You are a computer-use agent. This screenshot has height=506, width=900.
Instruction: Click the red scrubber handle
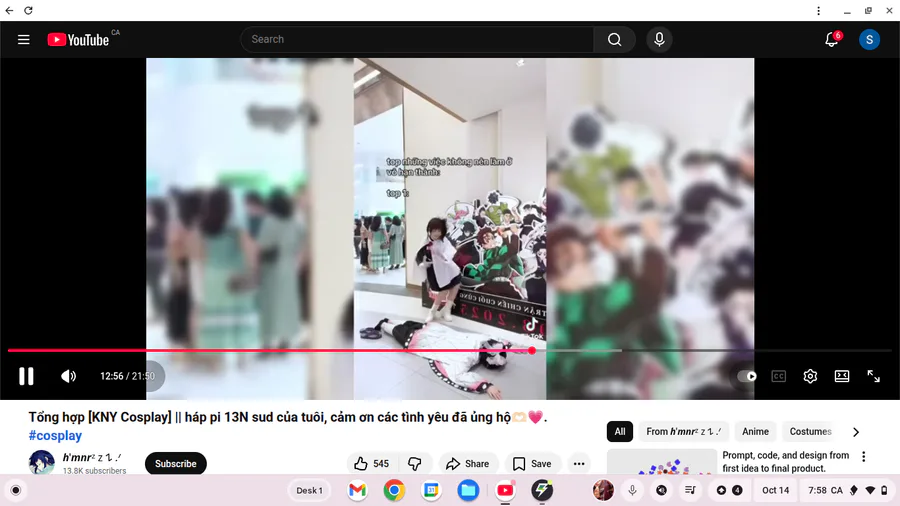(x=532, y=351)
